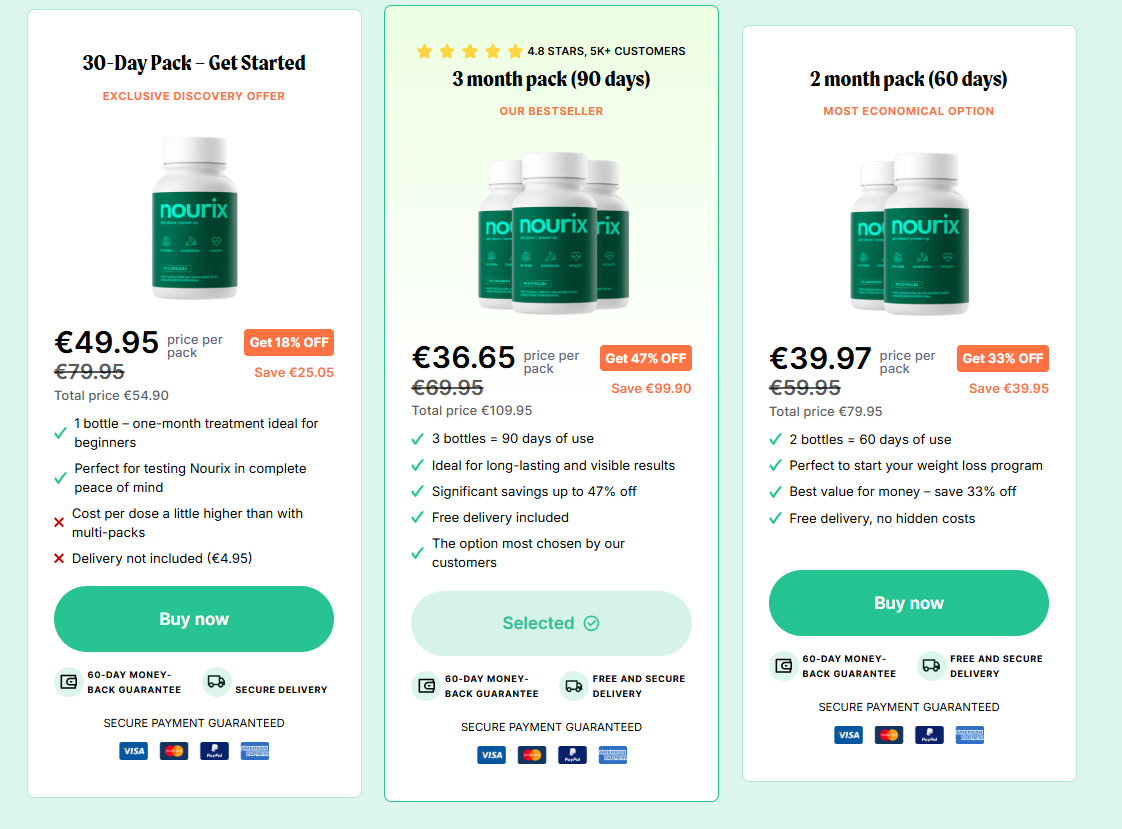Image resolution: width=1122 pixels, height=829 pixels.
Task: Click the three-bottle Nourix product image
Action: (x=553, y=233)
